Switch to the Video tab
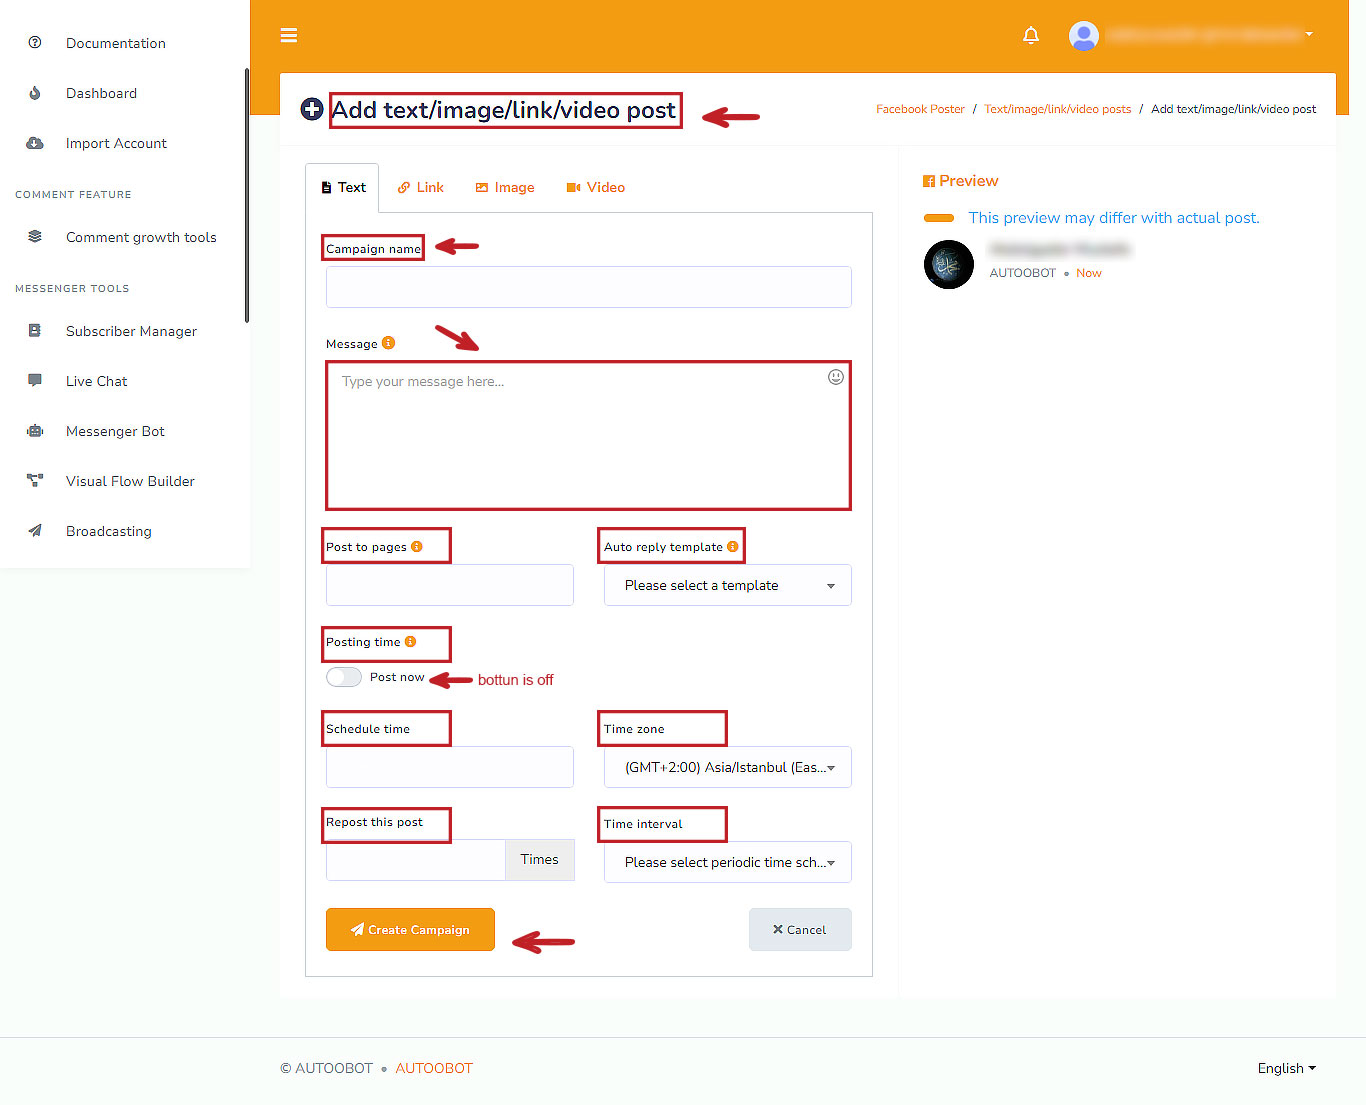This screenshot has height=1105, width=1366. 596,188
